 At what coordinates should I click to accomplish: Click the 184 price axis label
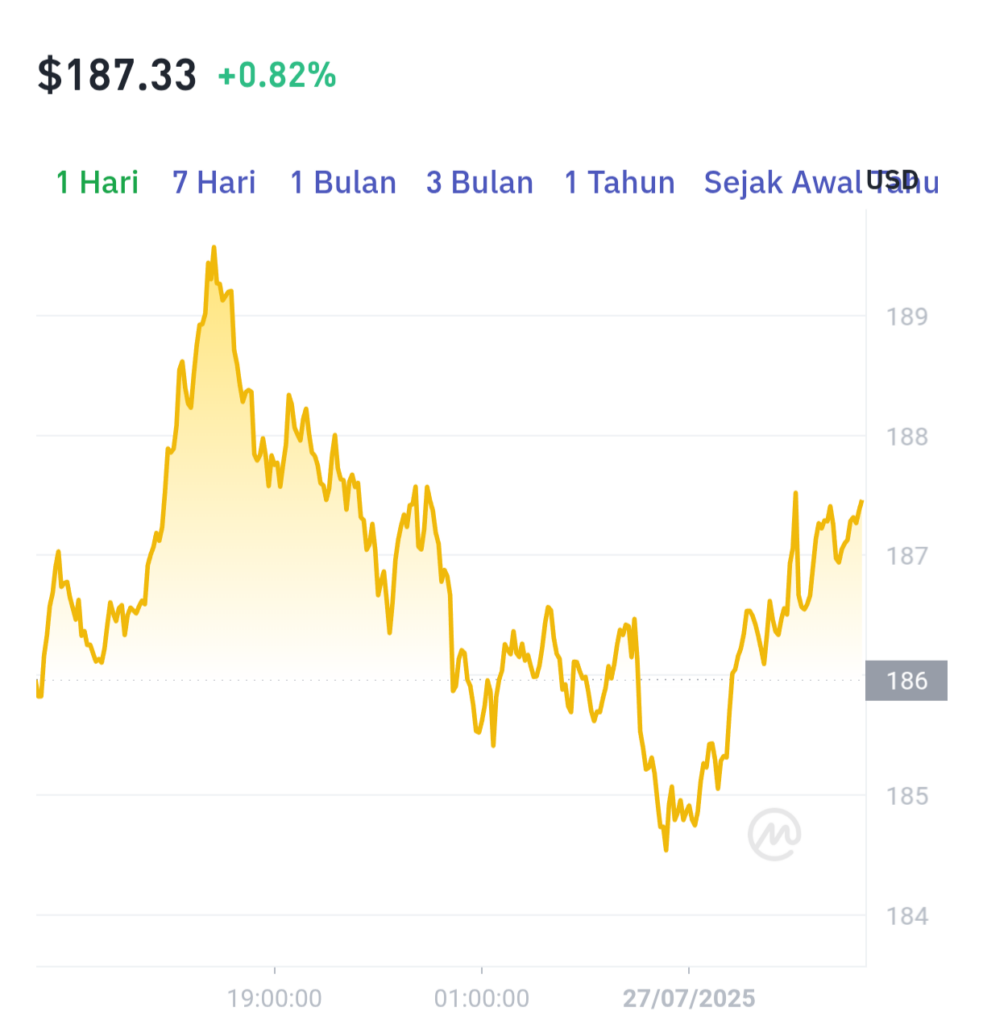click(907, 916)
